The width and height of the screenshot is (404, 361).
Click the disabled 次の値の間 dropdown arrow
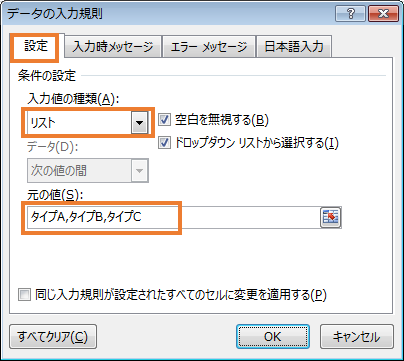139,171
